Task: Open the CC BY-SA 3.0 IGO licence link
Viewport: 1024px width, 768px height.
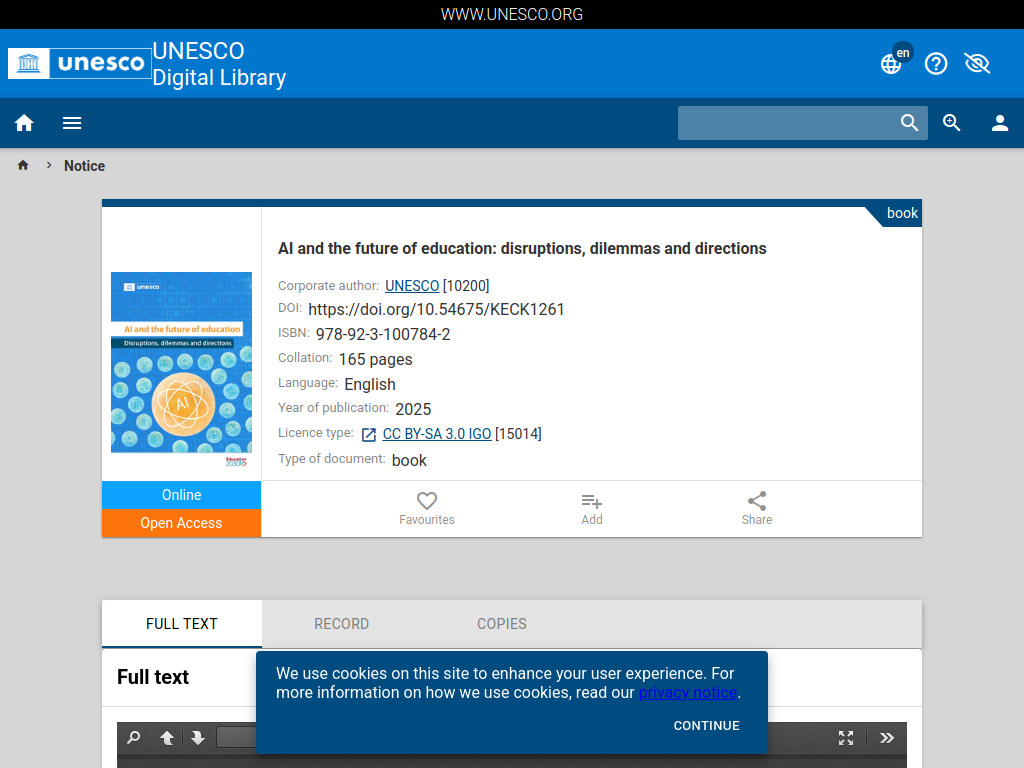Action: point(438,433)
